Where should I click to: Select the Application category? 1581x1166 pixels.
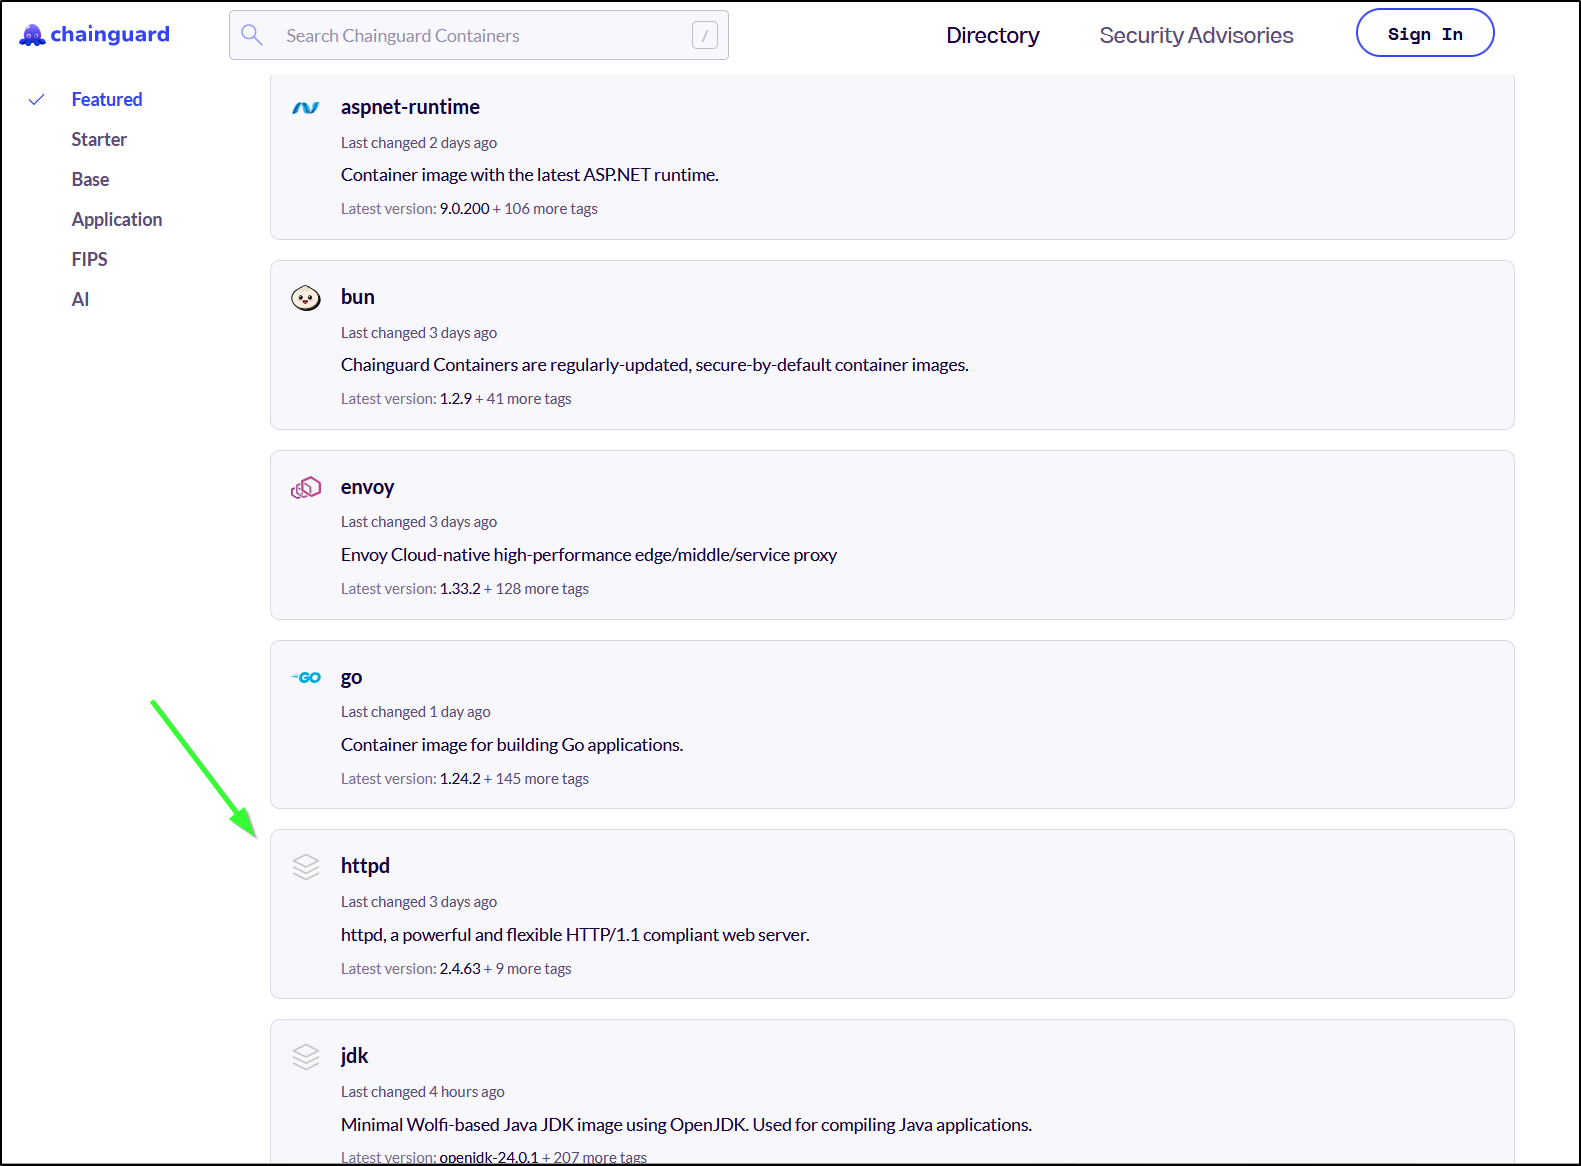click(x=117, y=220)
